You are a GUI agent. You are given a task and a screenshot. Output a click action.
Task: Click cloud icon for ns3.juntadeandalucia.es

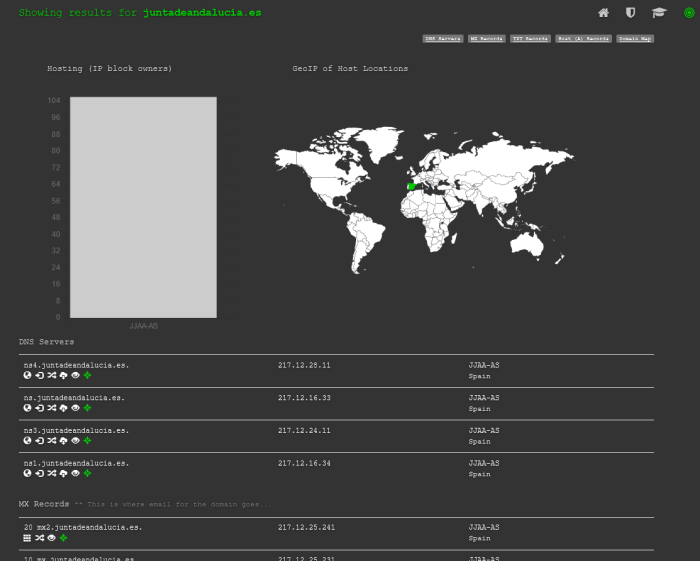[63, 440]
